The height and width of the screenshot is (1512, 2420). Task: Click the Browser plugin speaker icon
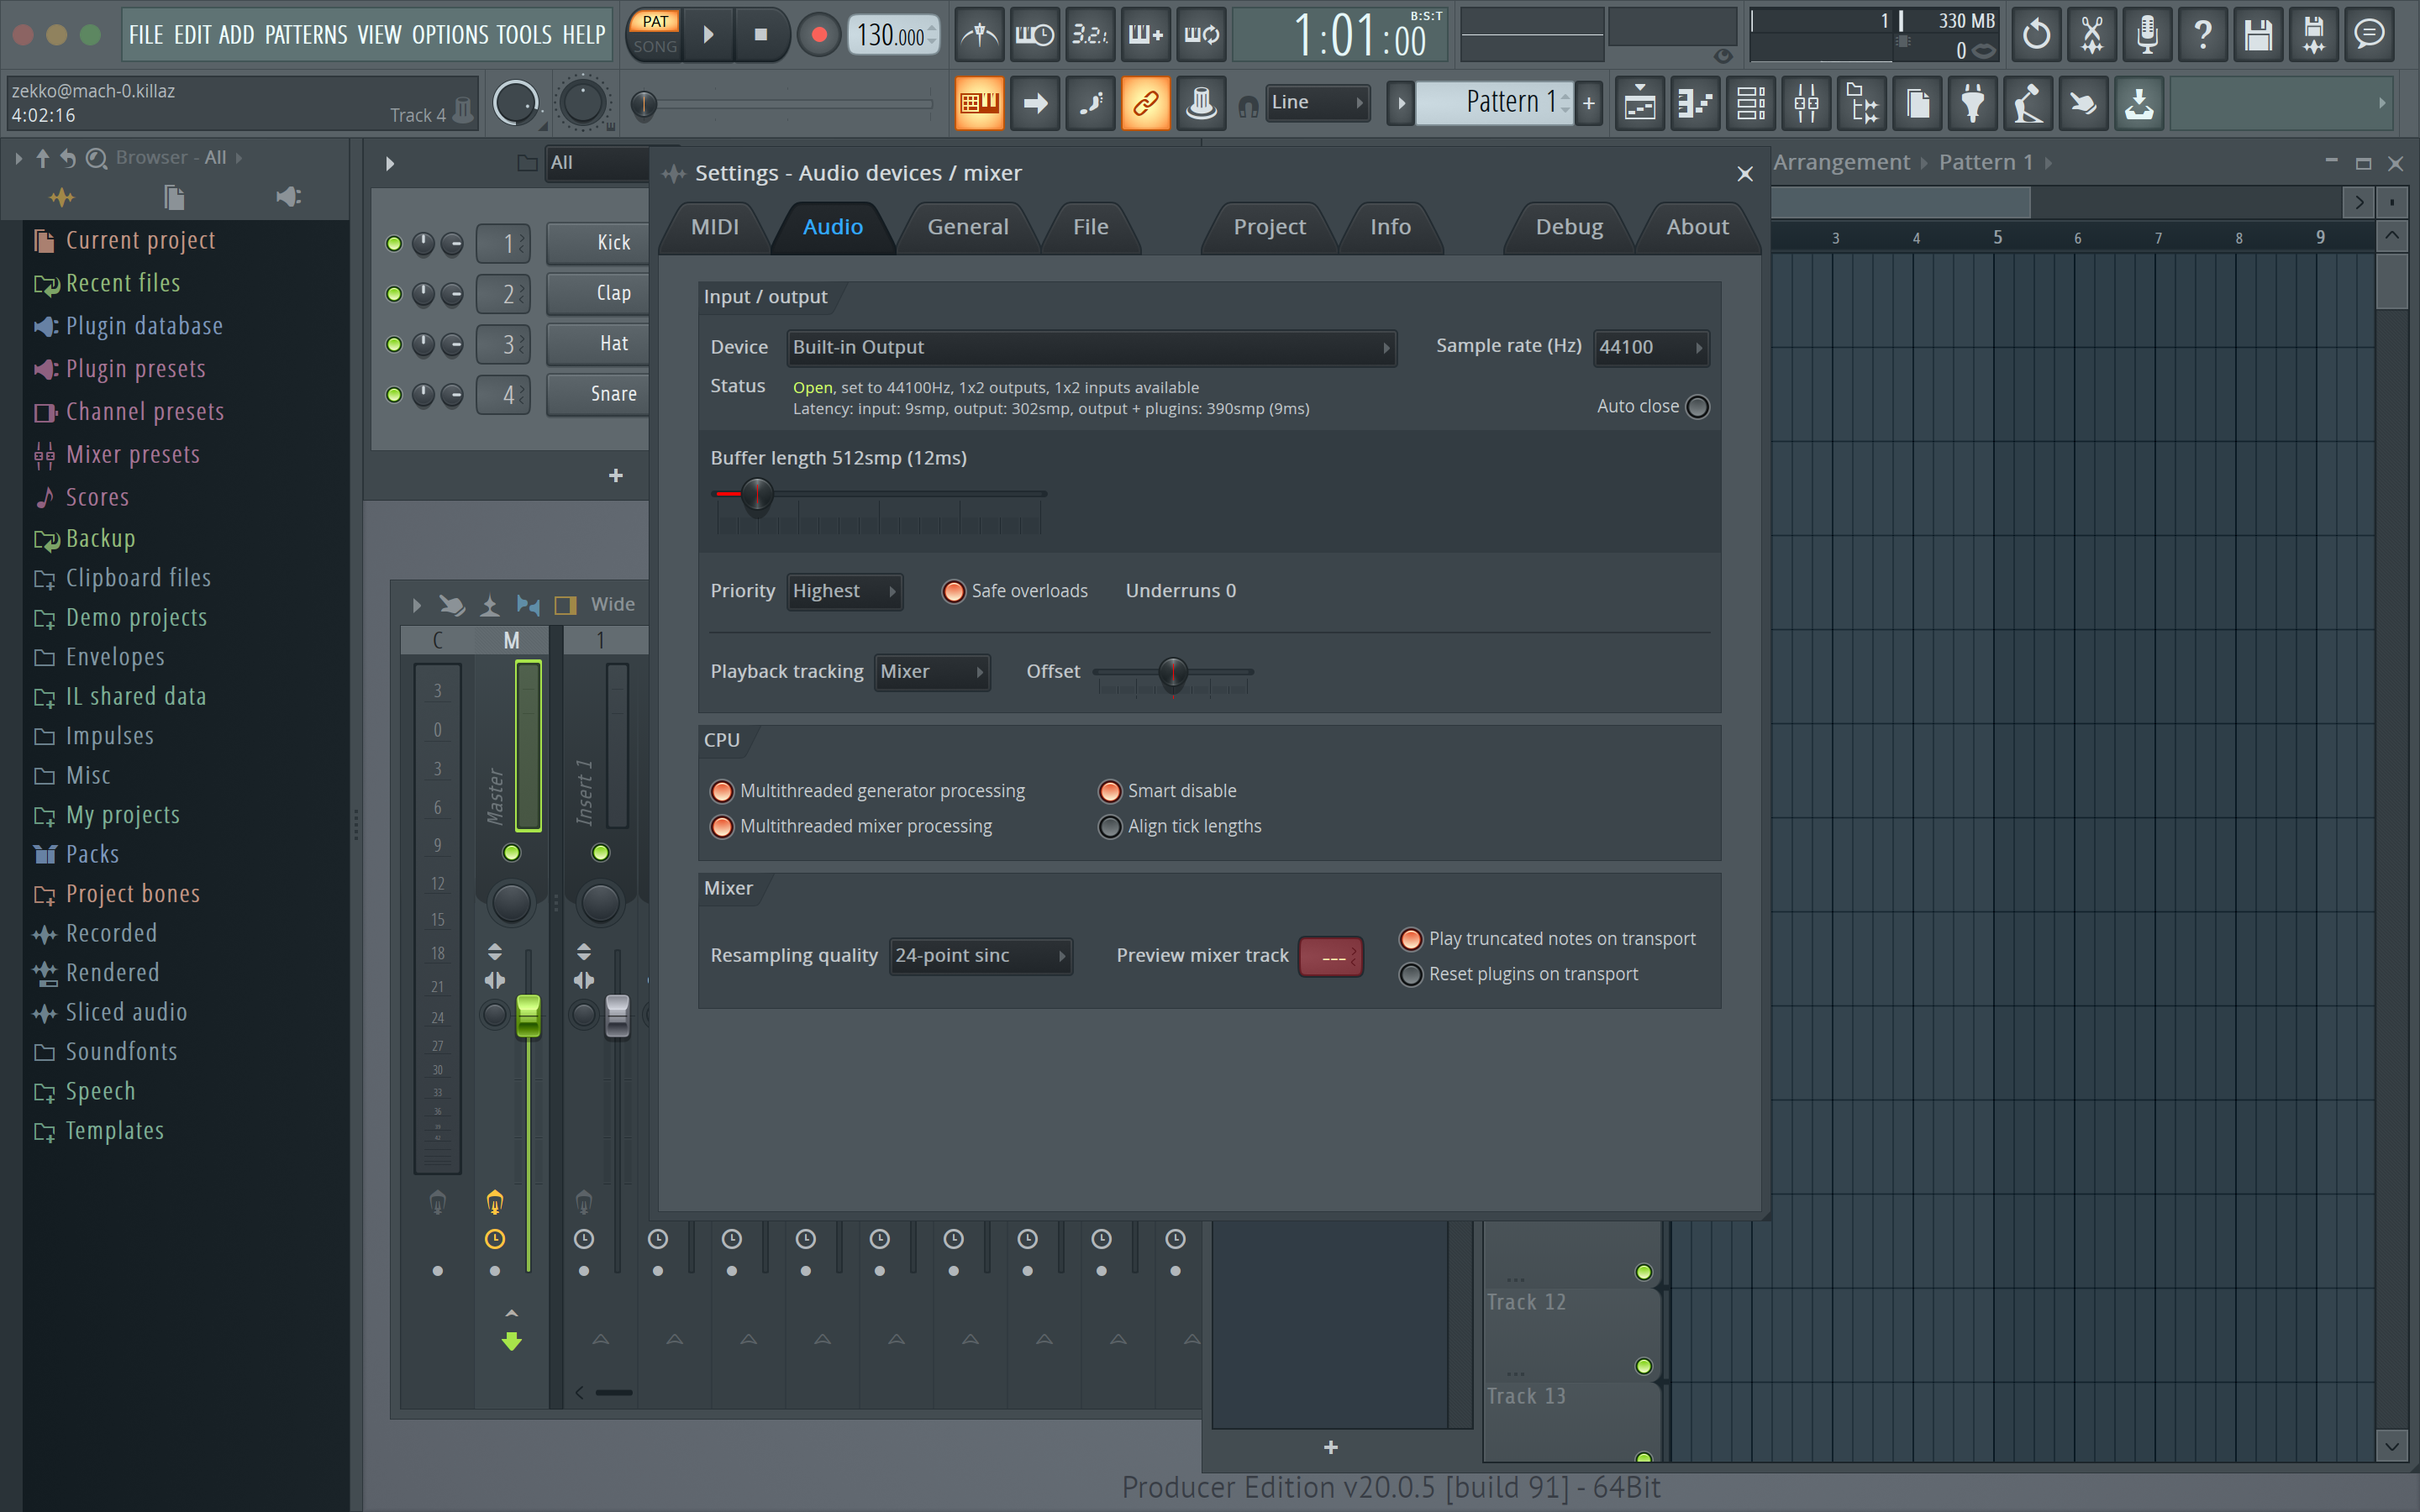click(x=288, y=197)
